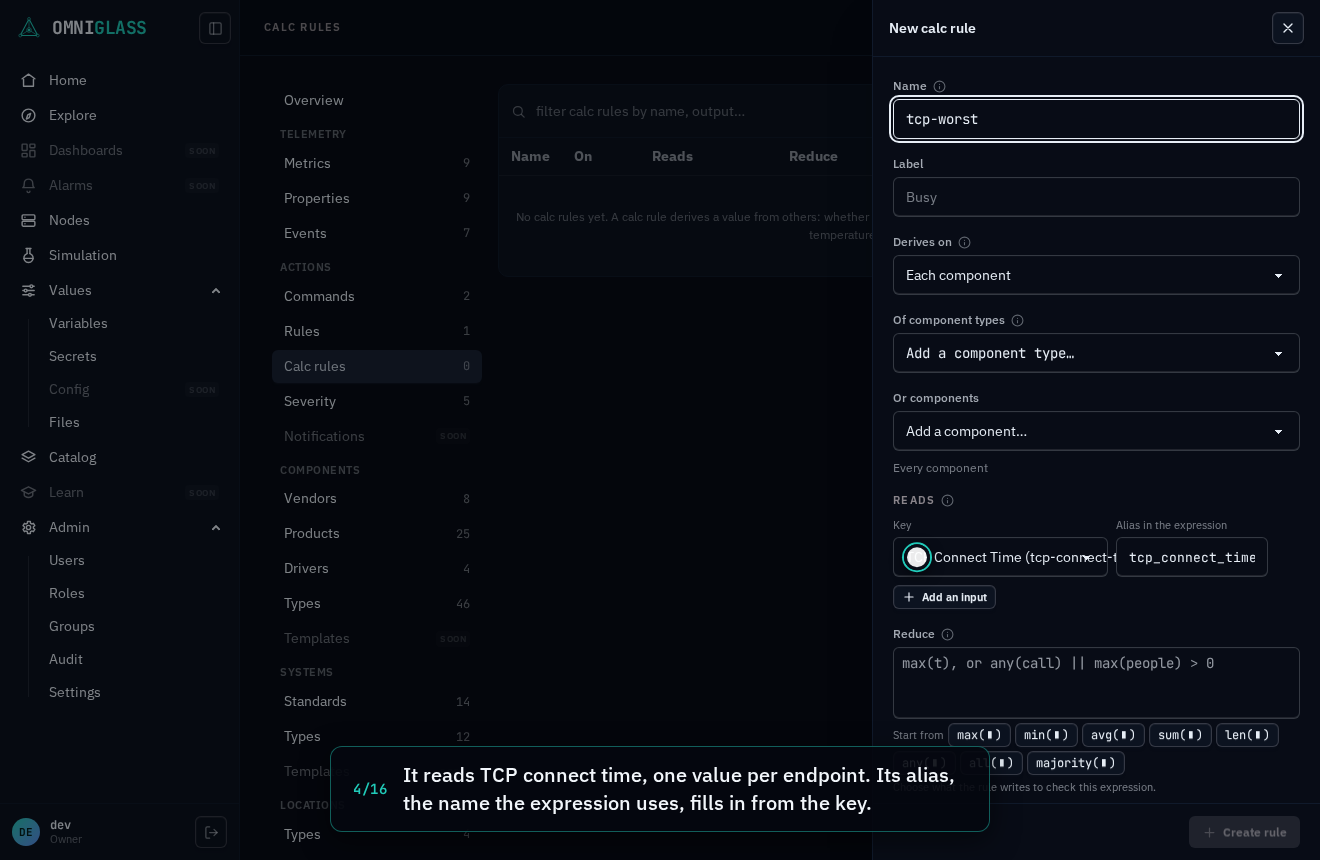
Task: Open the Add a component type dropdown
Action: click(x=1096, y=353)
